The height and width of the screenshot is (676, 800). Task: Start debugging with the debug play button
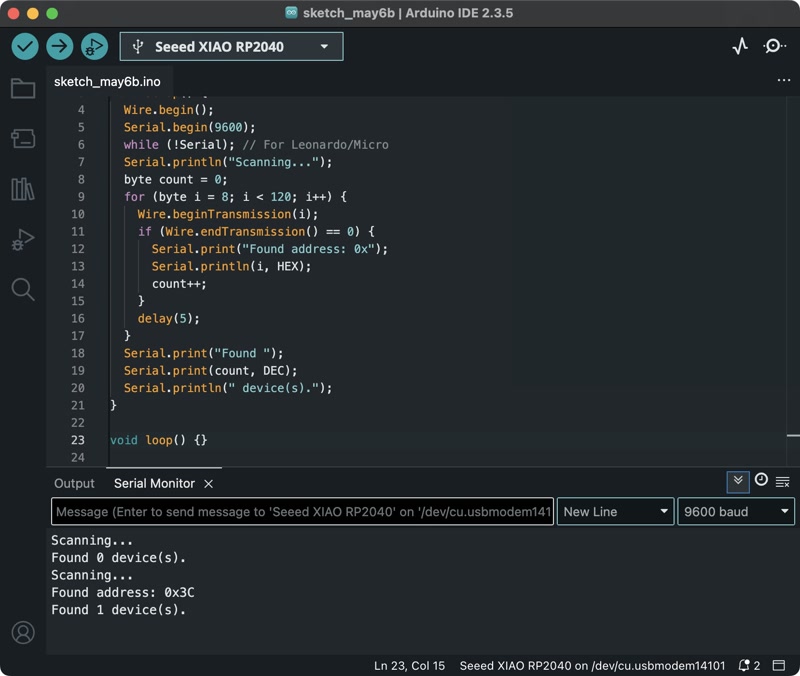coord(94,46)
